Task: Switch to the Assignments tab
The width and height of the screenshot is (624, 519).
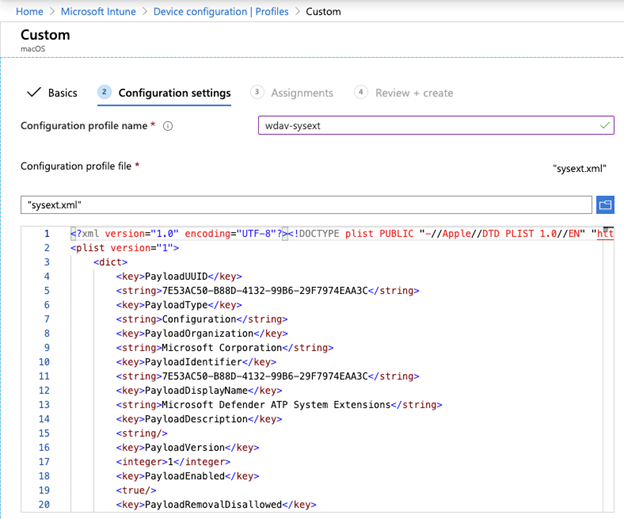Action: 302,93
